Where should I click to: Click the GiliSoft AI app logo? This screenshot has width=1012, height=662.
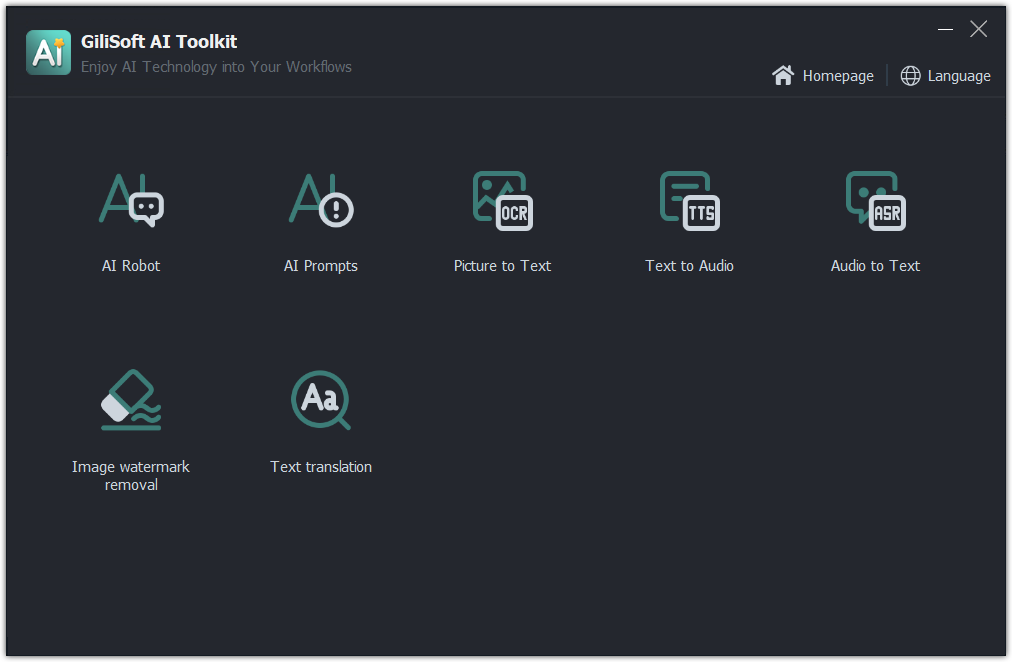48,52
